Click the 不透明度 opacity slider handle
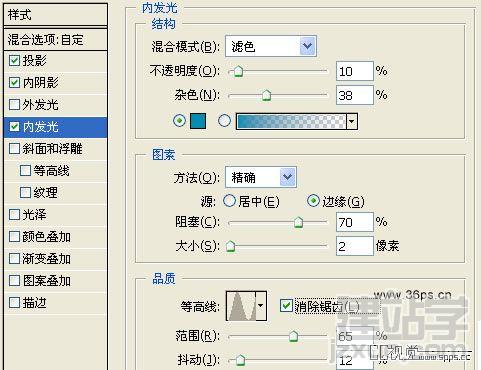Viewport: 481px width, 370px height. [238, 71]
